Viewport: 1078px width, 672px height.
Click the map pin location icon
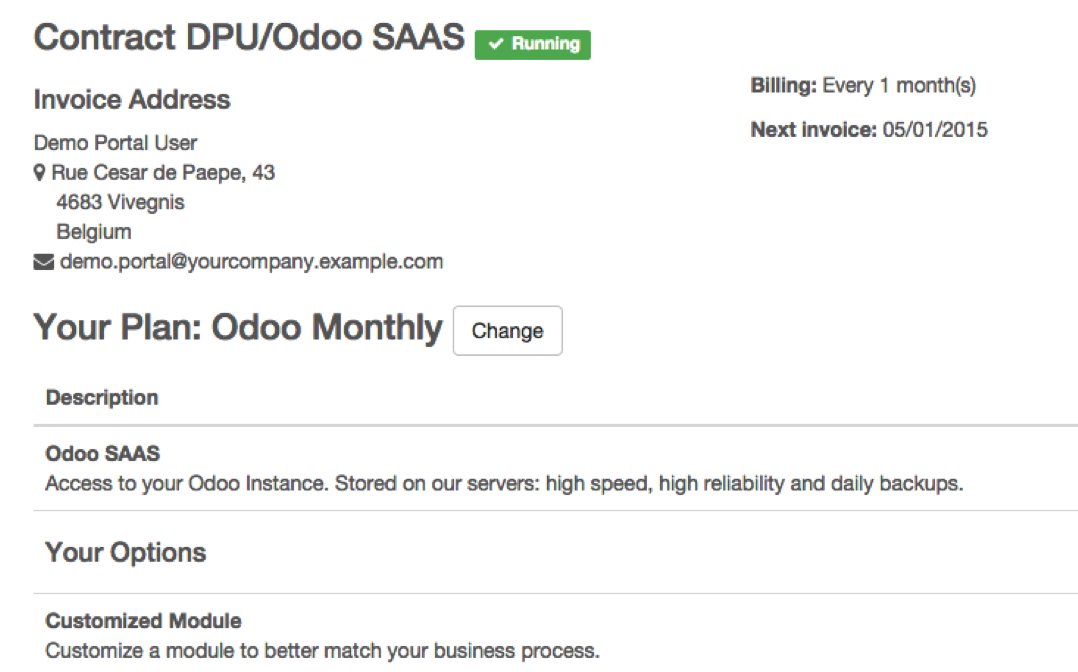[x=39, y=173]
